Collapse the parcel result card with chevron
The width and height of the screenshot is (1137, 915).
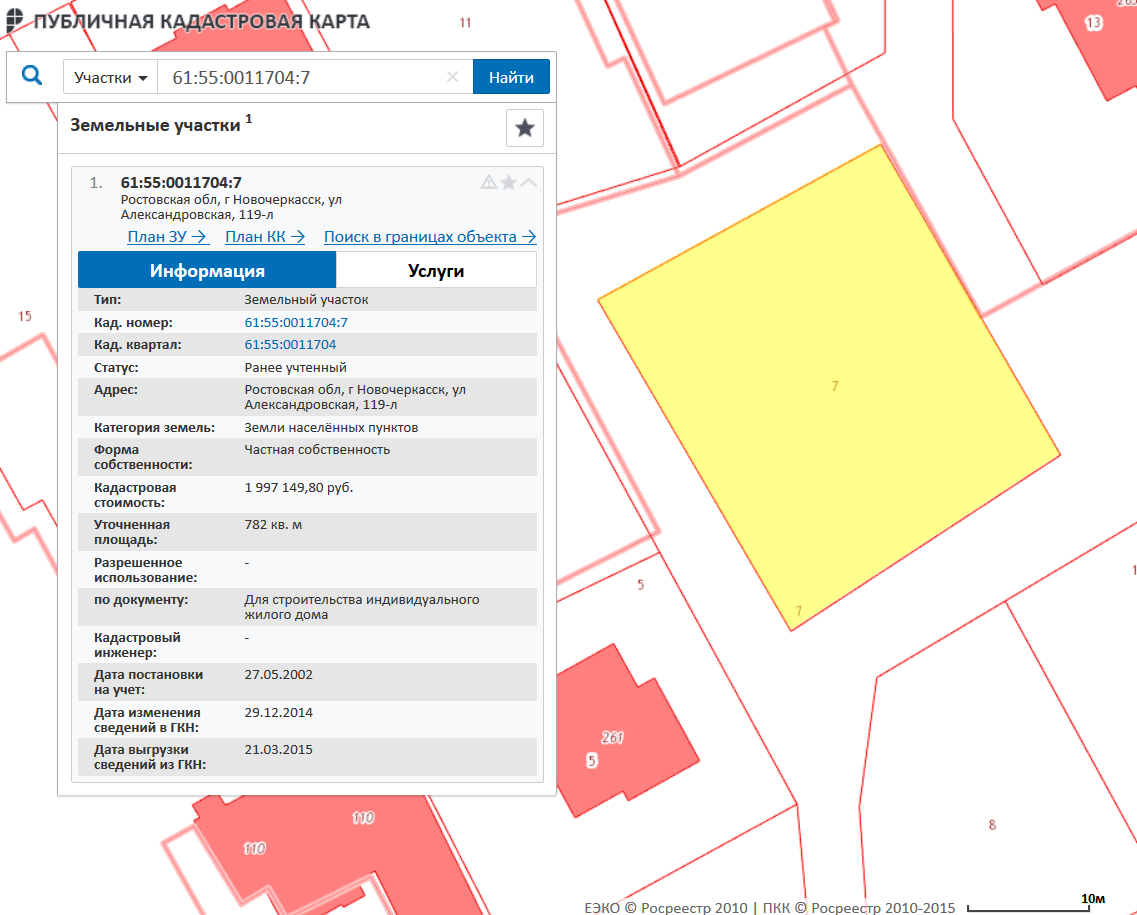(528, 182)
